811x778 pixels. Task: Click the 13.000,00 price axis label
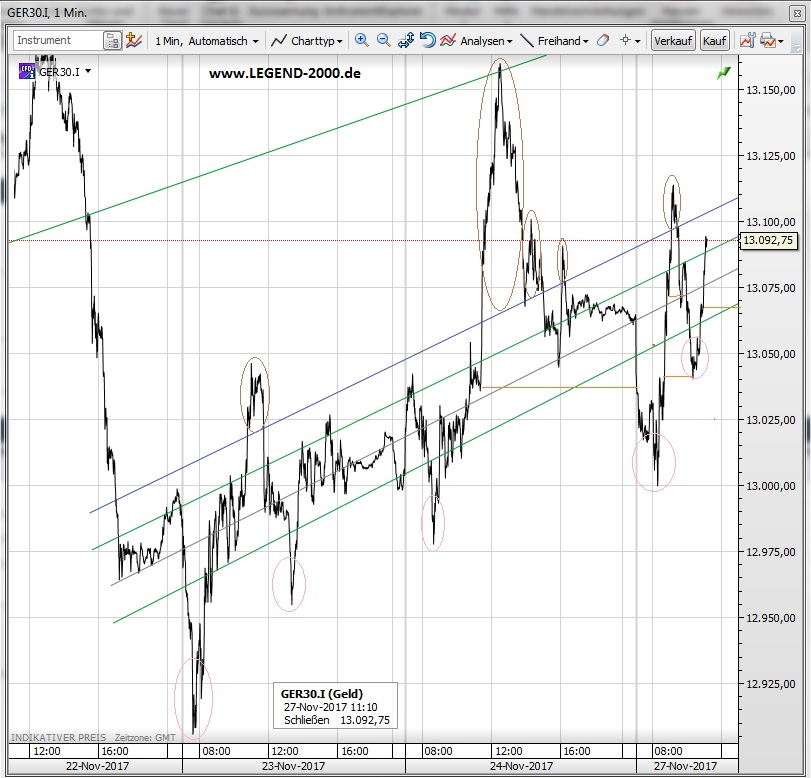pyautogui.click(x=770, y=486)
